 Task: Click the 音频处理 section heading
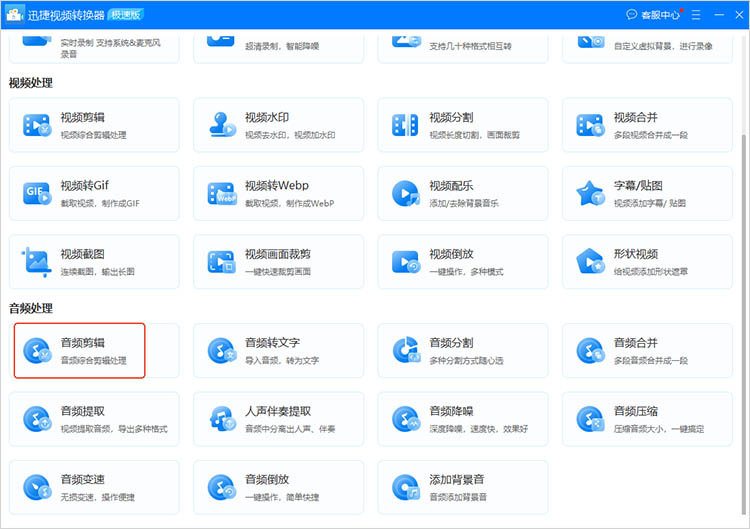[x=31, y=309]
